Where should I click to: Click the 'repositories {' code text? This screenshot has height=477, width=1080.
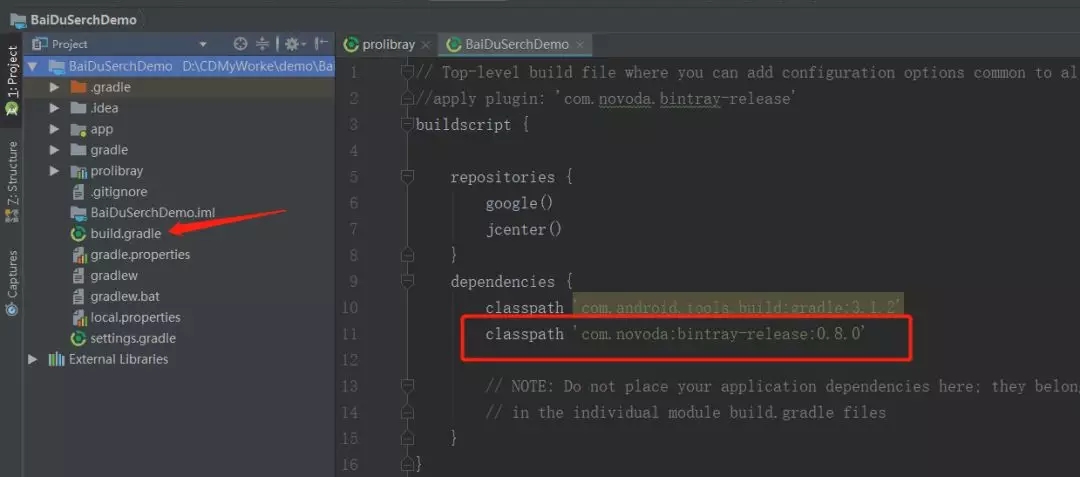coord(511,177)
